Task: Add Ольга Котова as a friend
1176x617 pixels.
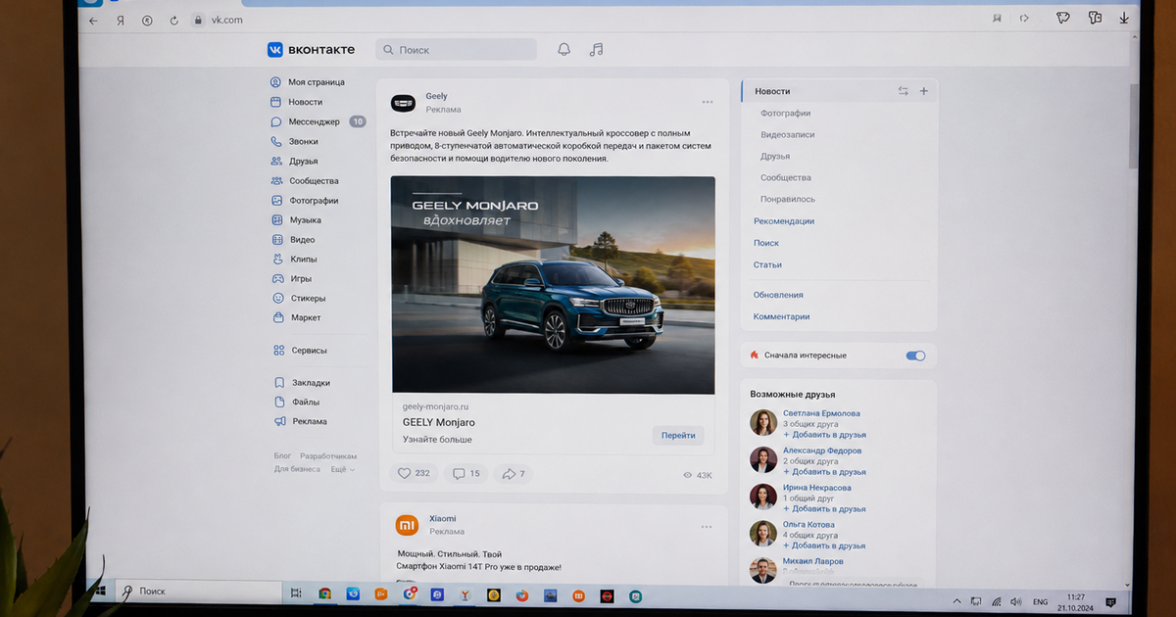Action: (824, 546)
